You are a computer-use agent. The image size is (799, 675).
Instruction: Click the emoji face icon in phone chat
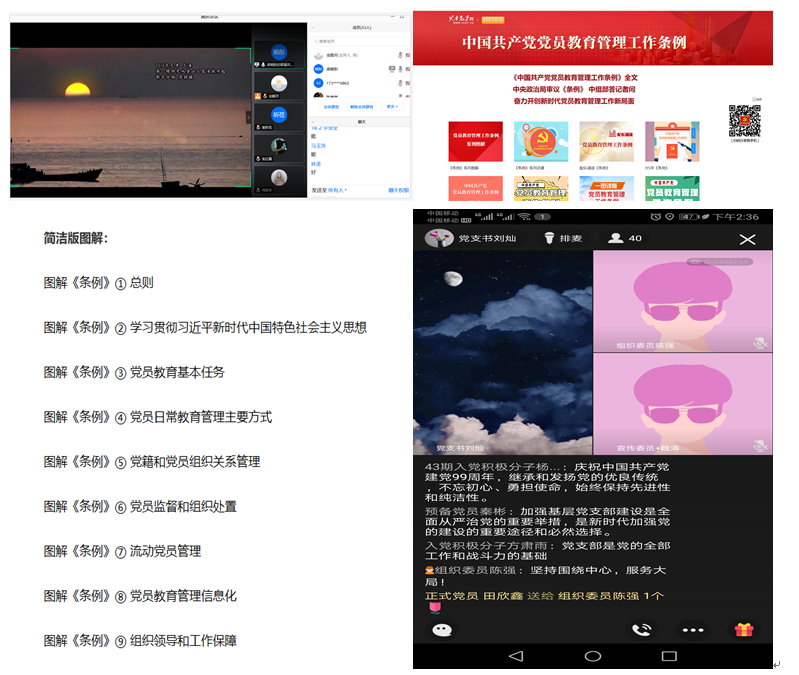pos(441,630)
